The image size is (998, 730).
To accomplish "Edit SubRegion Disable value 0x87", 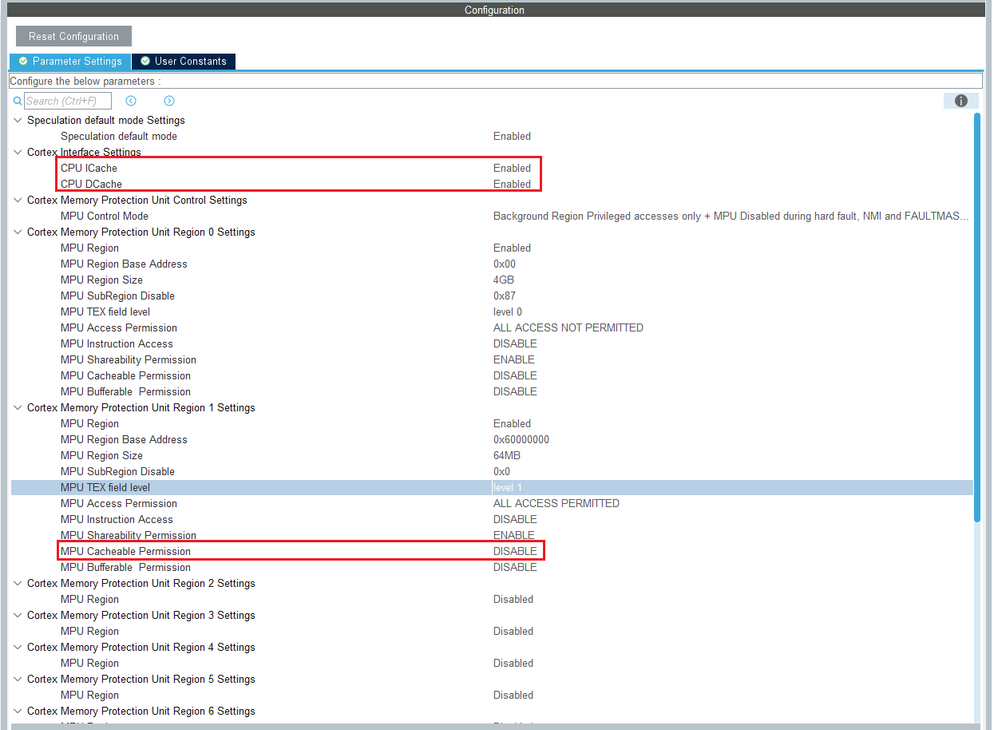I will pyautogui.click(x=504, y=295).
